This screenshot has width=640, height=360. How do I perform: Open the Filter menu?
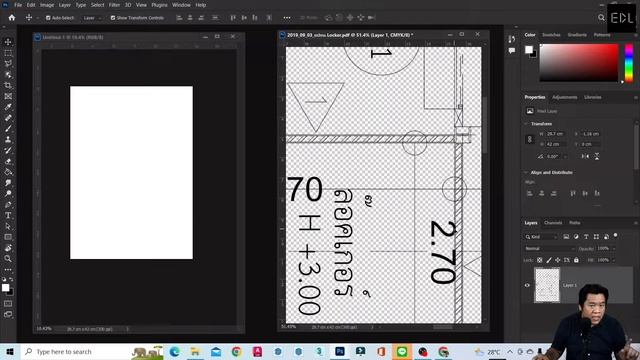pyautogui.click(x=114, y=5)
